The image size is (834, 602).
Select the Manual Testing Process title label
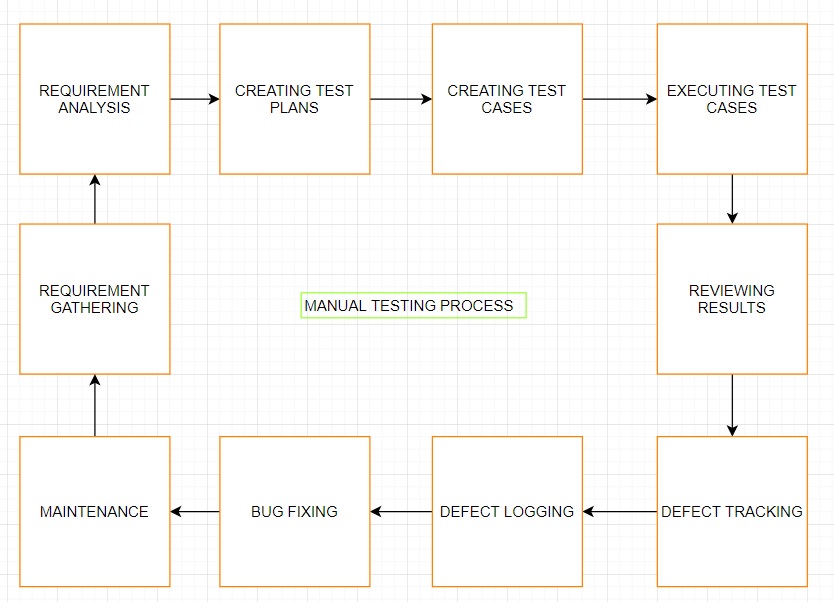tap(413, 305)
